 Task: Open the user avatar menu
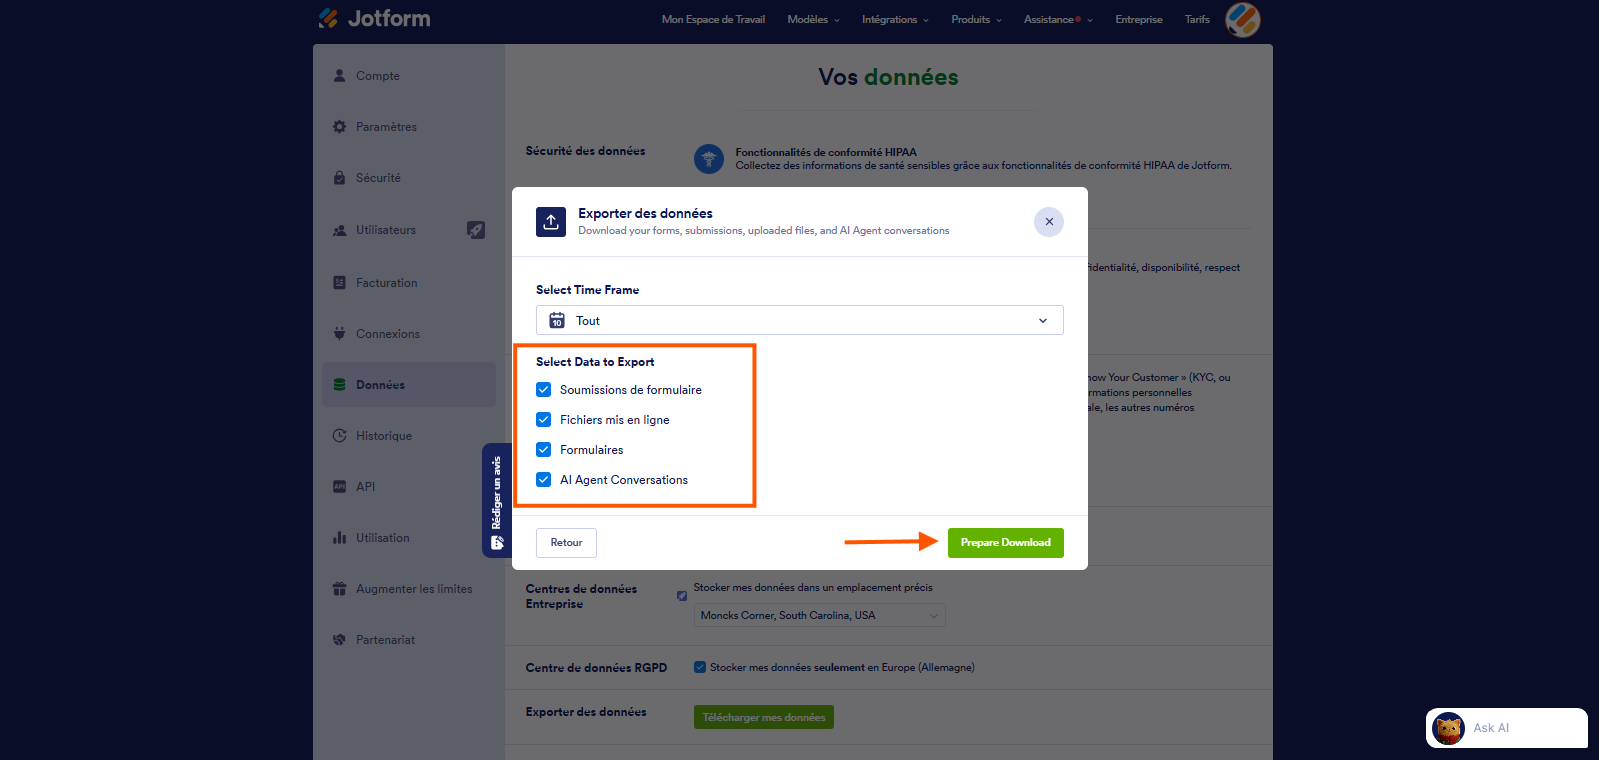pyautogui.click(x=1243, y=19)
